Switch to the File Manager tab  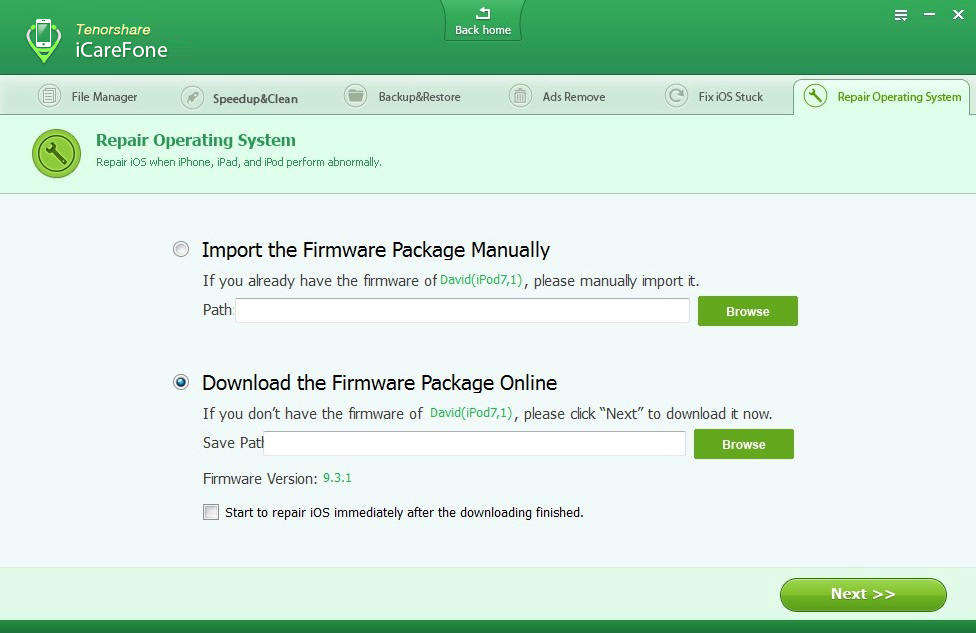(87, 96)
